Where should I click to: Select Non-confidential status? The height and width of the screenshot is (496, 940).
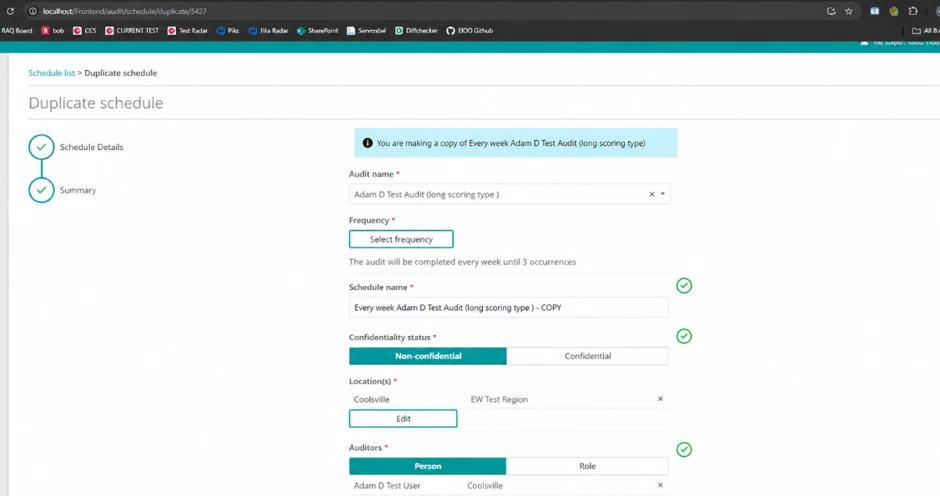[x=428, y=356]
